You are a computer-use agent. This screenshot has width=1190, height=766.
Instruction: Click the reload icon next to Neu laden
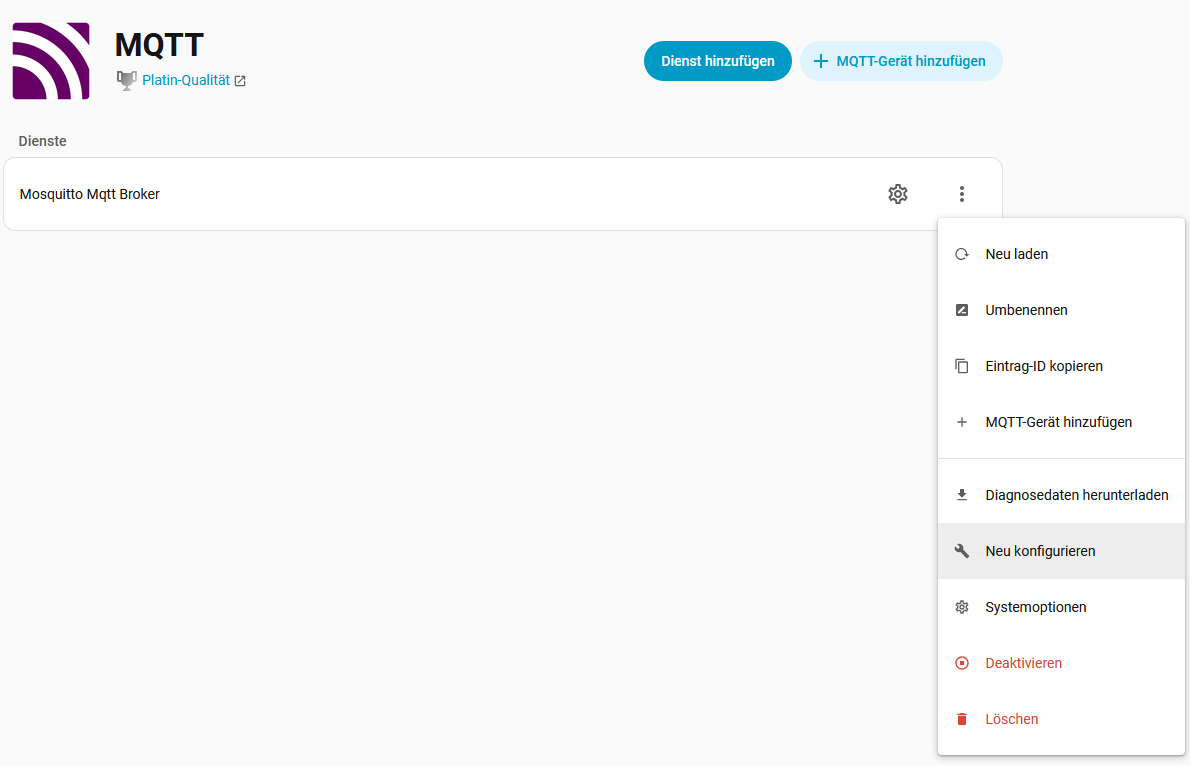tap(962, 254)
